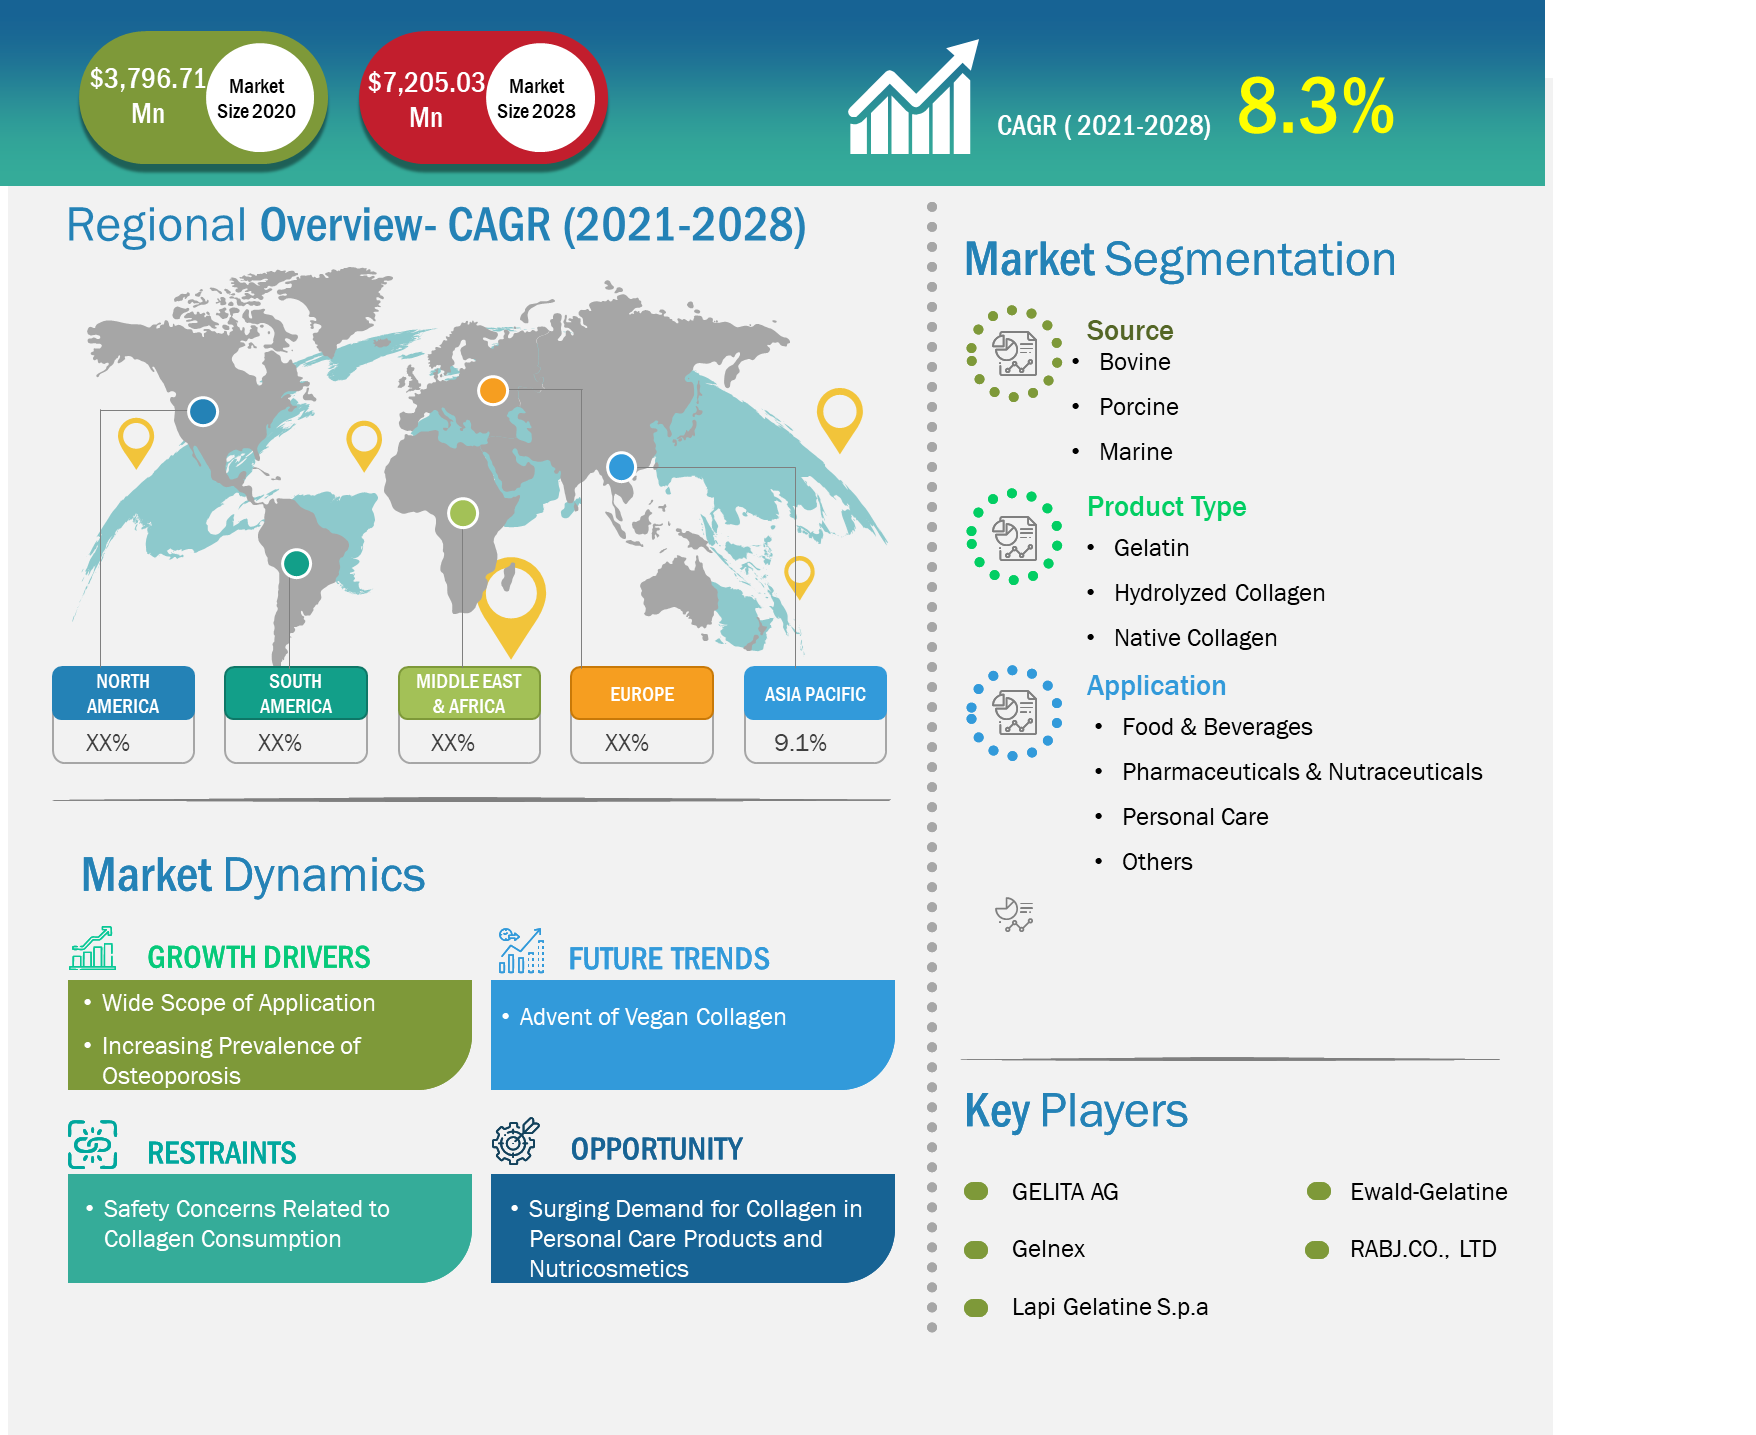Click Increasing Prevalence of Osteoporosis driver

(x=231, y=1060)
